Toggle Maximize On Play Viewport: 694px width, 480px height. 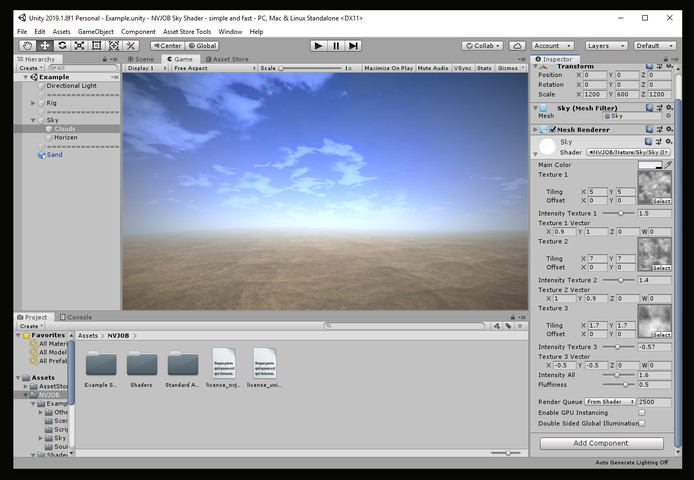(388, 68)
